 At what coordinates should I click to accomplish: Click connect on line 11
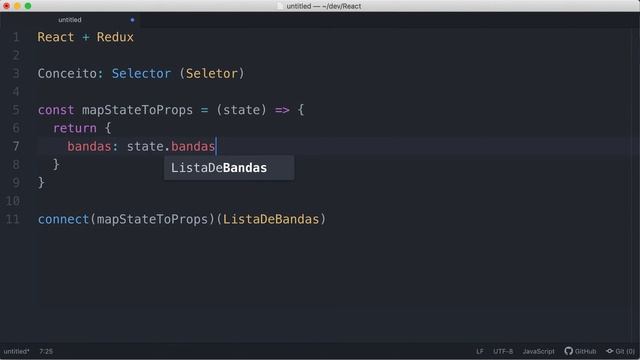(x=63, y=219)
